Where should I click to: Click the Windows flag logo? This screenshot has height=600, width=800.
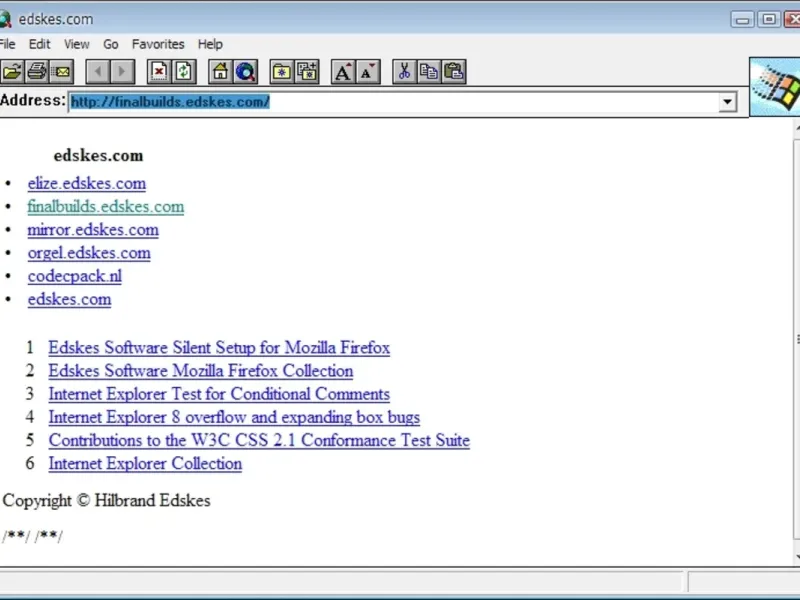click(x=775, y=87)
